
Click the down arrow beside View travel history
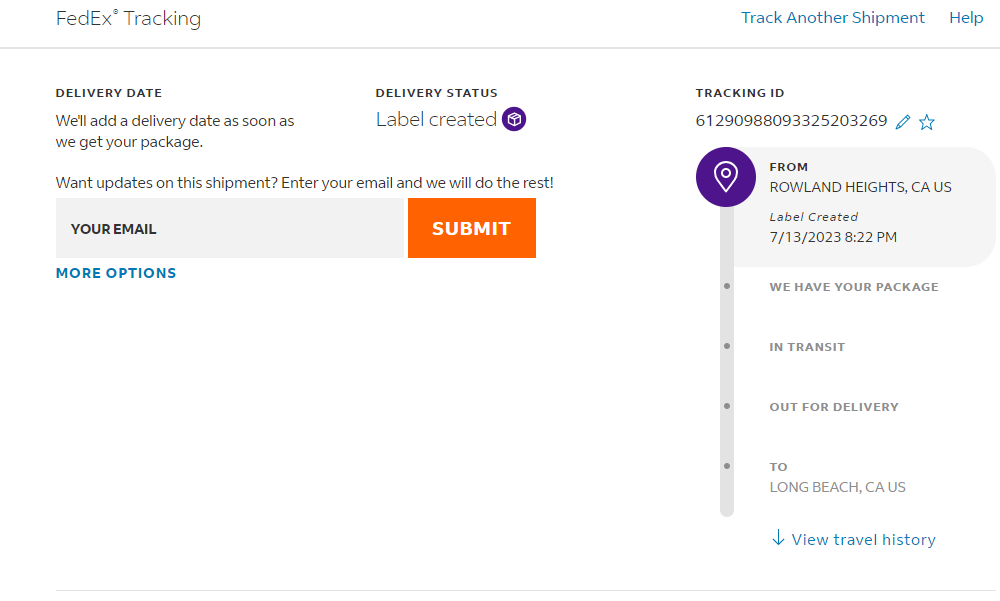click(x=778, y=538)
